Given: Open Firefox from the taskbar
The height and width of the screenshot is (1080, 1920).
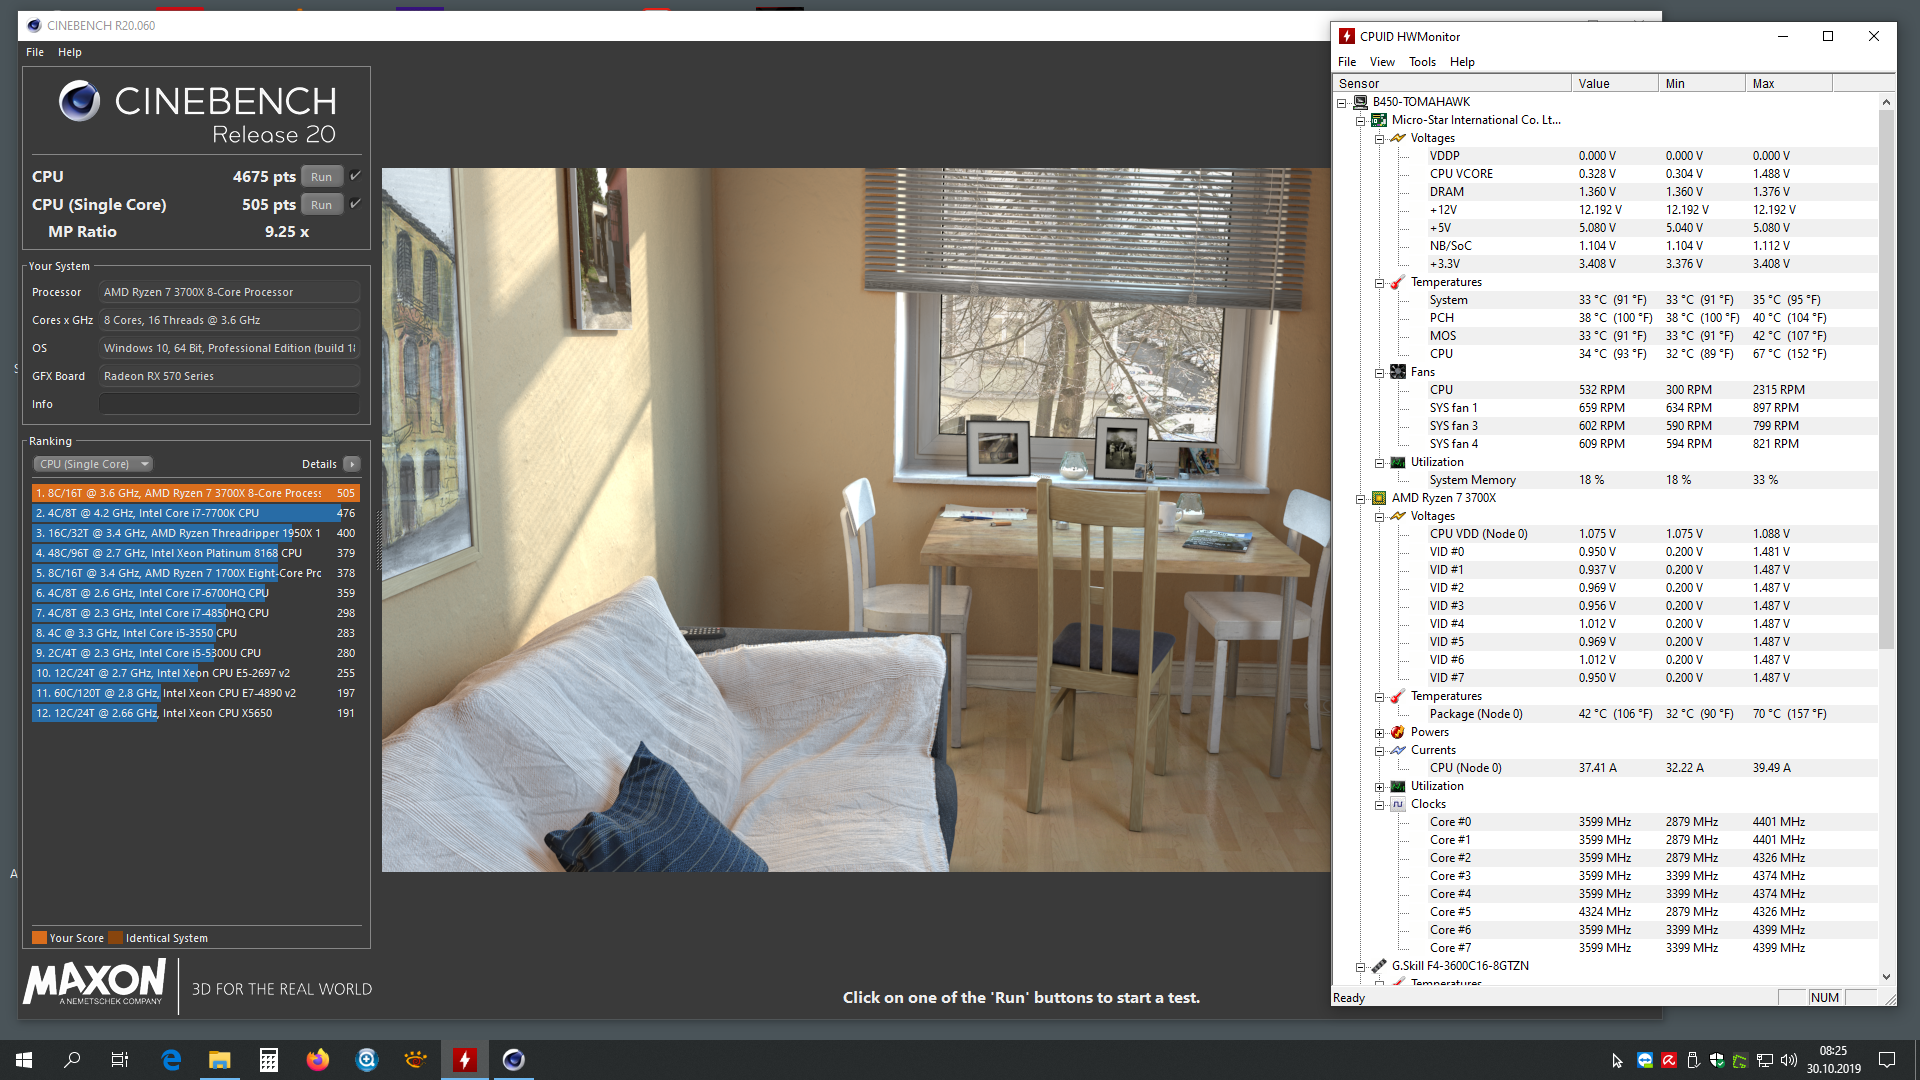Looking at the screenshot, I should (318, 1060).
